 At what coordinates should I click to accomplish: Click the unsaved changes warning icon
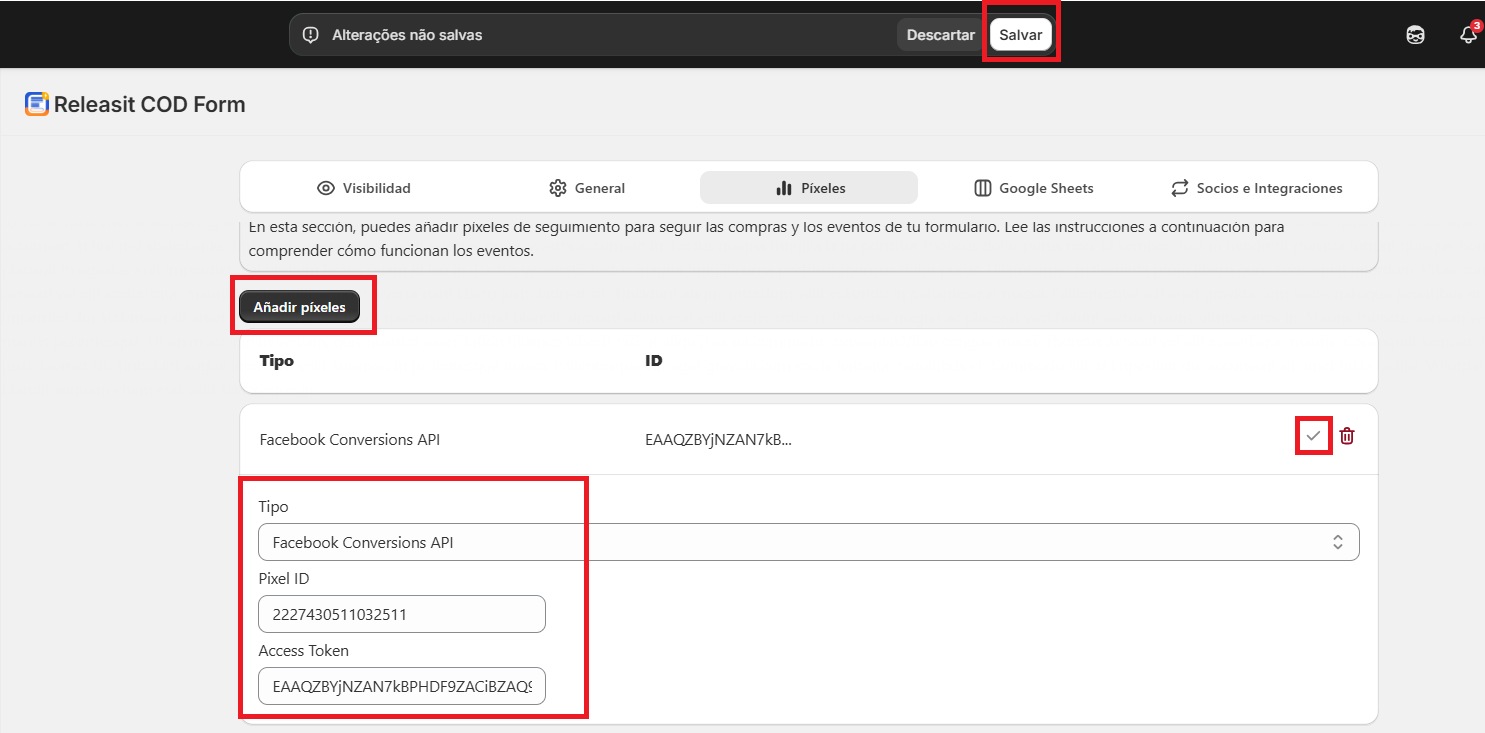310,35
